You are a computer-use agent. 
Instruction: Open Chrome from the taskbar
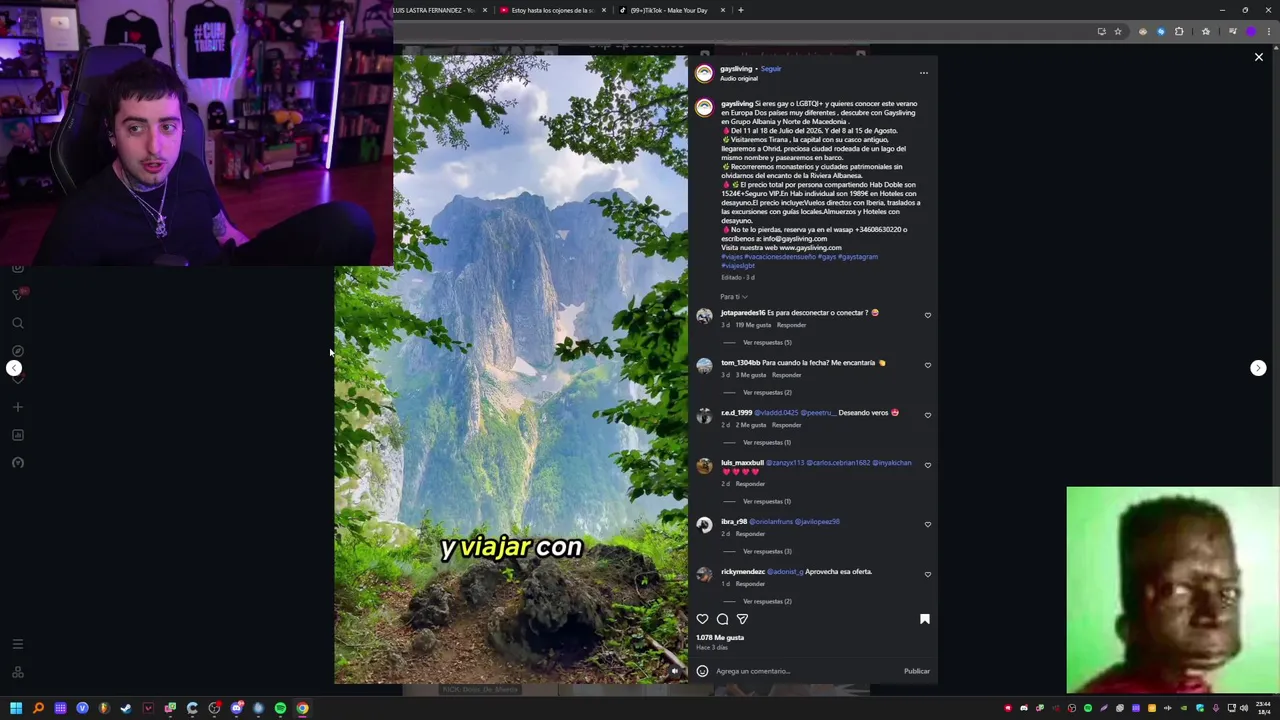(302, 708)
